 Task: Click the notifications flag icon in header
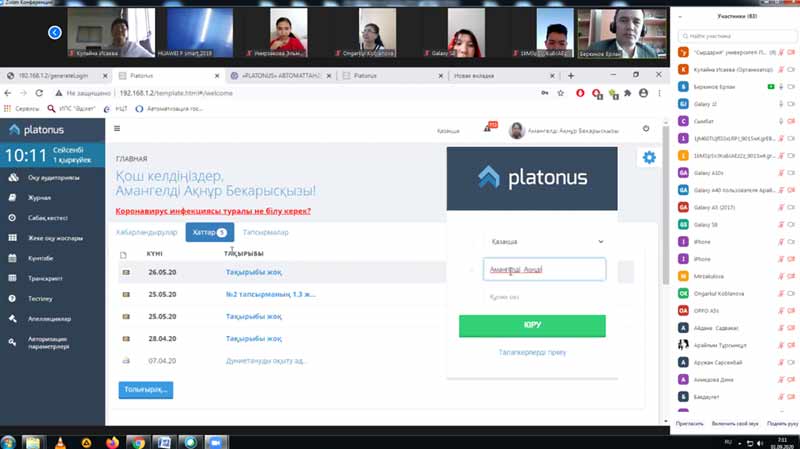coord(489,129)
